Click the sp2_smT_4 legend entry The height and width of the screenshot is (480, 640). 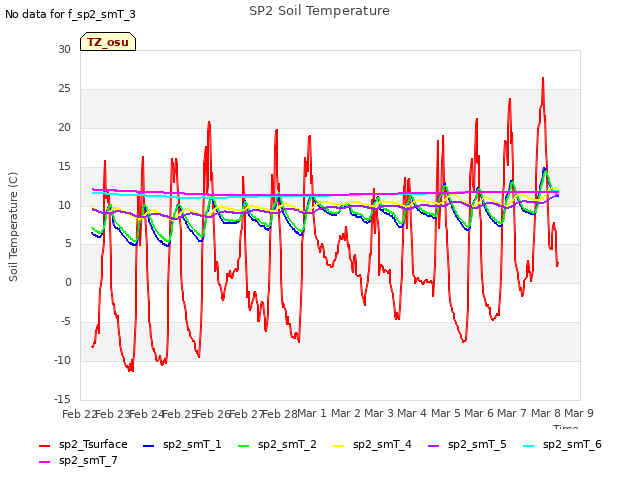pos(372,444)
